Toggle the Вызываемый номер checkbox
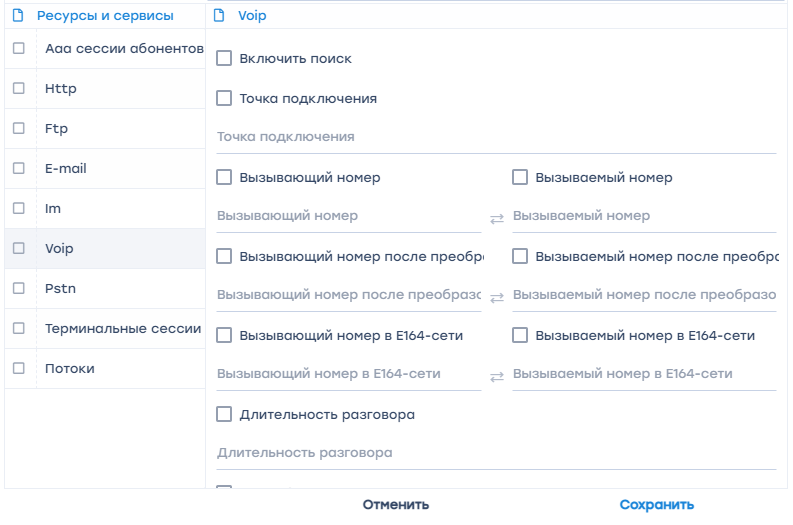The width and height of the screenshot is (793, 525). click(520, 178)
